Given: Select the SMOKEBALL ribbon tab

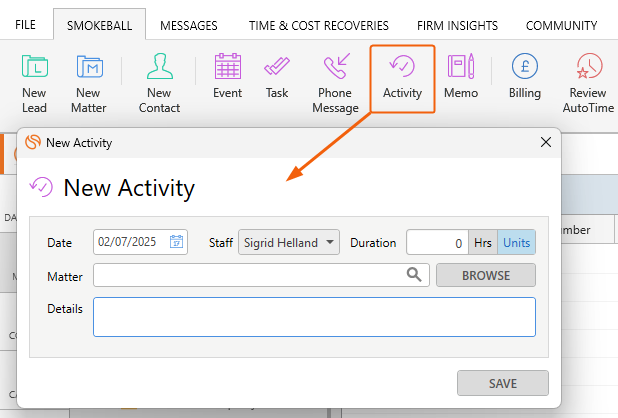Looking at the screenshot, I should pyautogui.click(x=99, y=25).
